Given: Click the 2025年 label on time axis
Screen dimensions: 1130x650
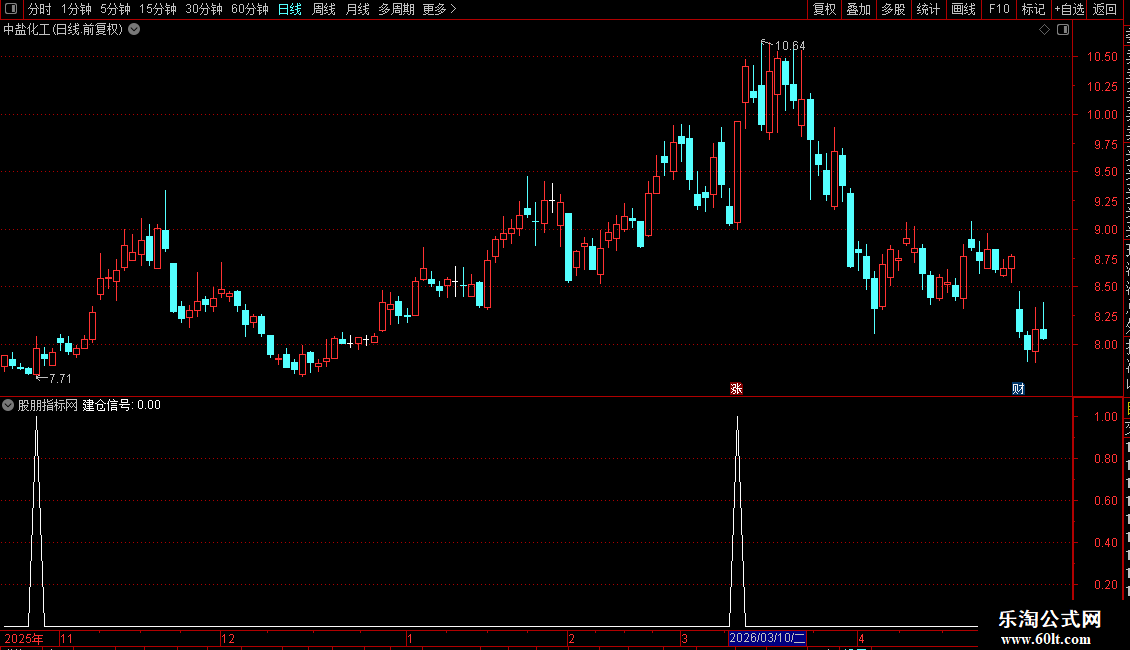Looking at the screenshot, I should tap(24, 638).
